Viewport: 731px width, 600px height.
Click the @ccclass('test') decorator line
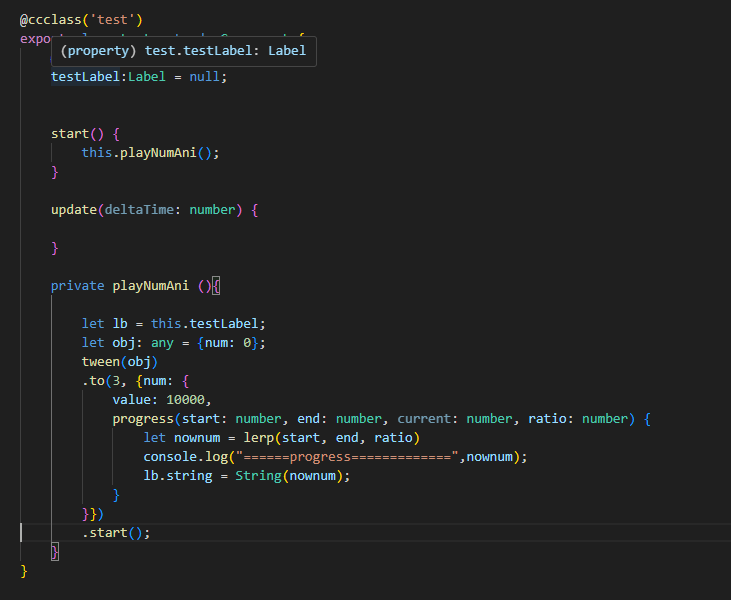click(x=81, y=20)
